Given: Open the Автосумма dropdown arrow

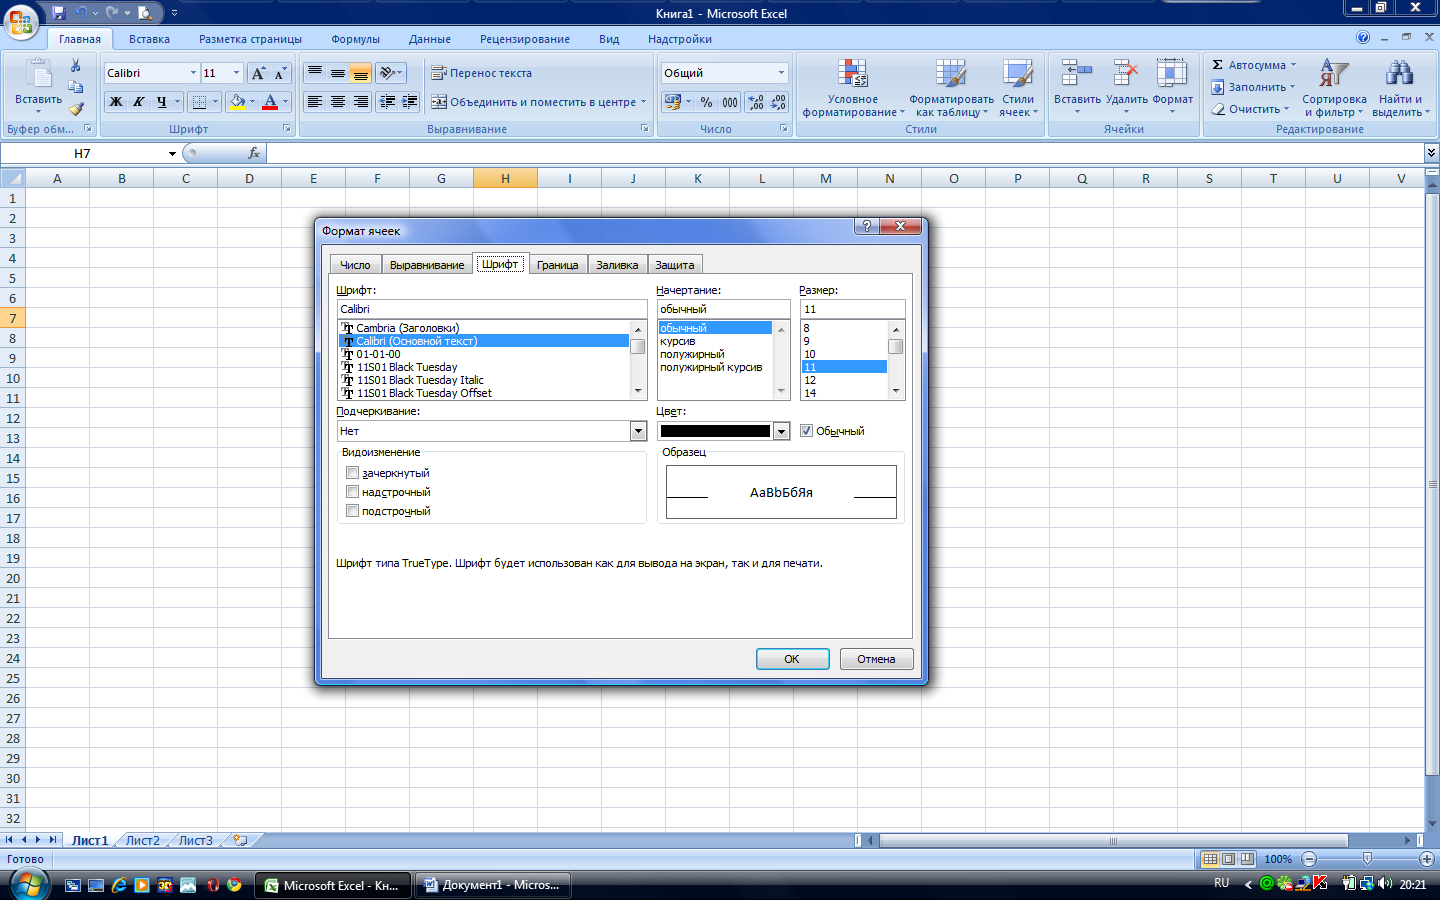Looking at the screenshot, I should [1293, 65].
